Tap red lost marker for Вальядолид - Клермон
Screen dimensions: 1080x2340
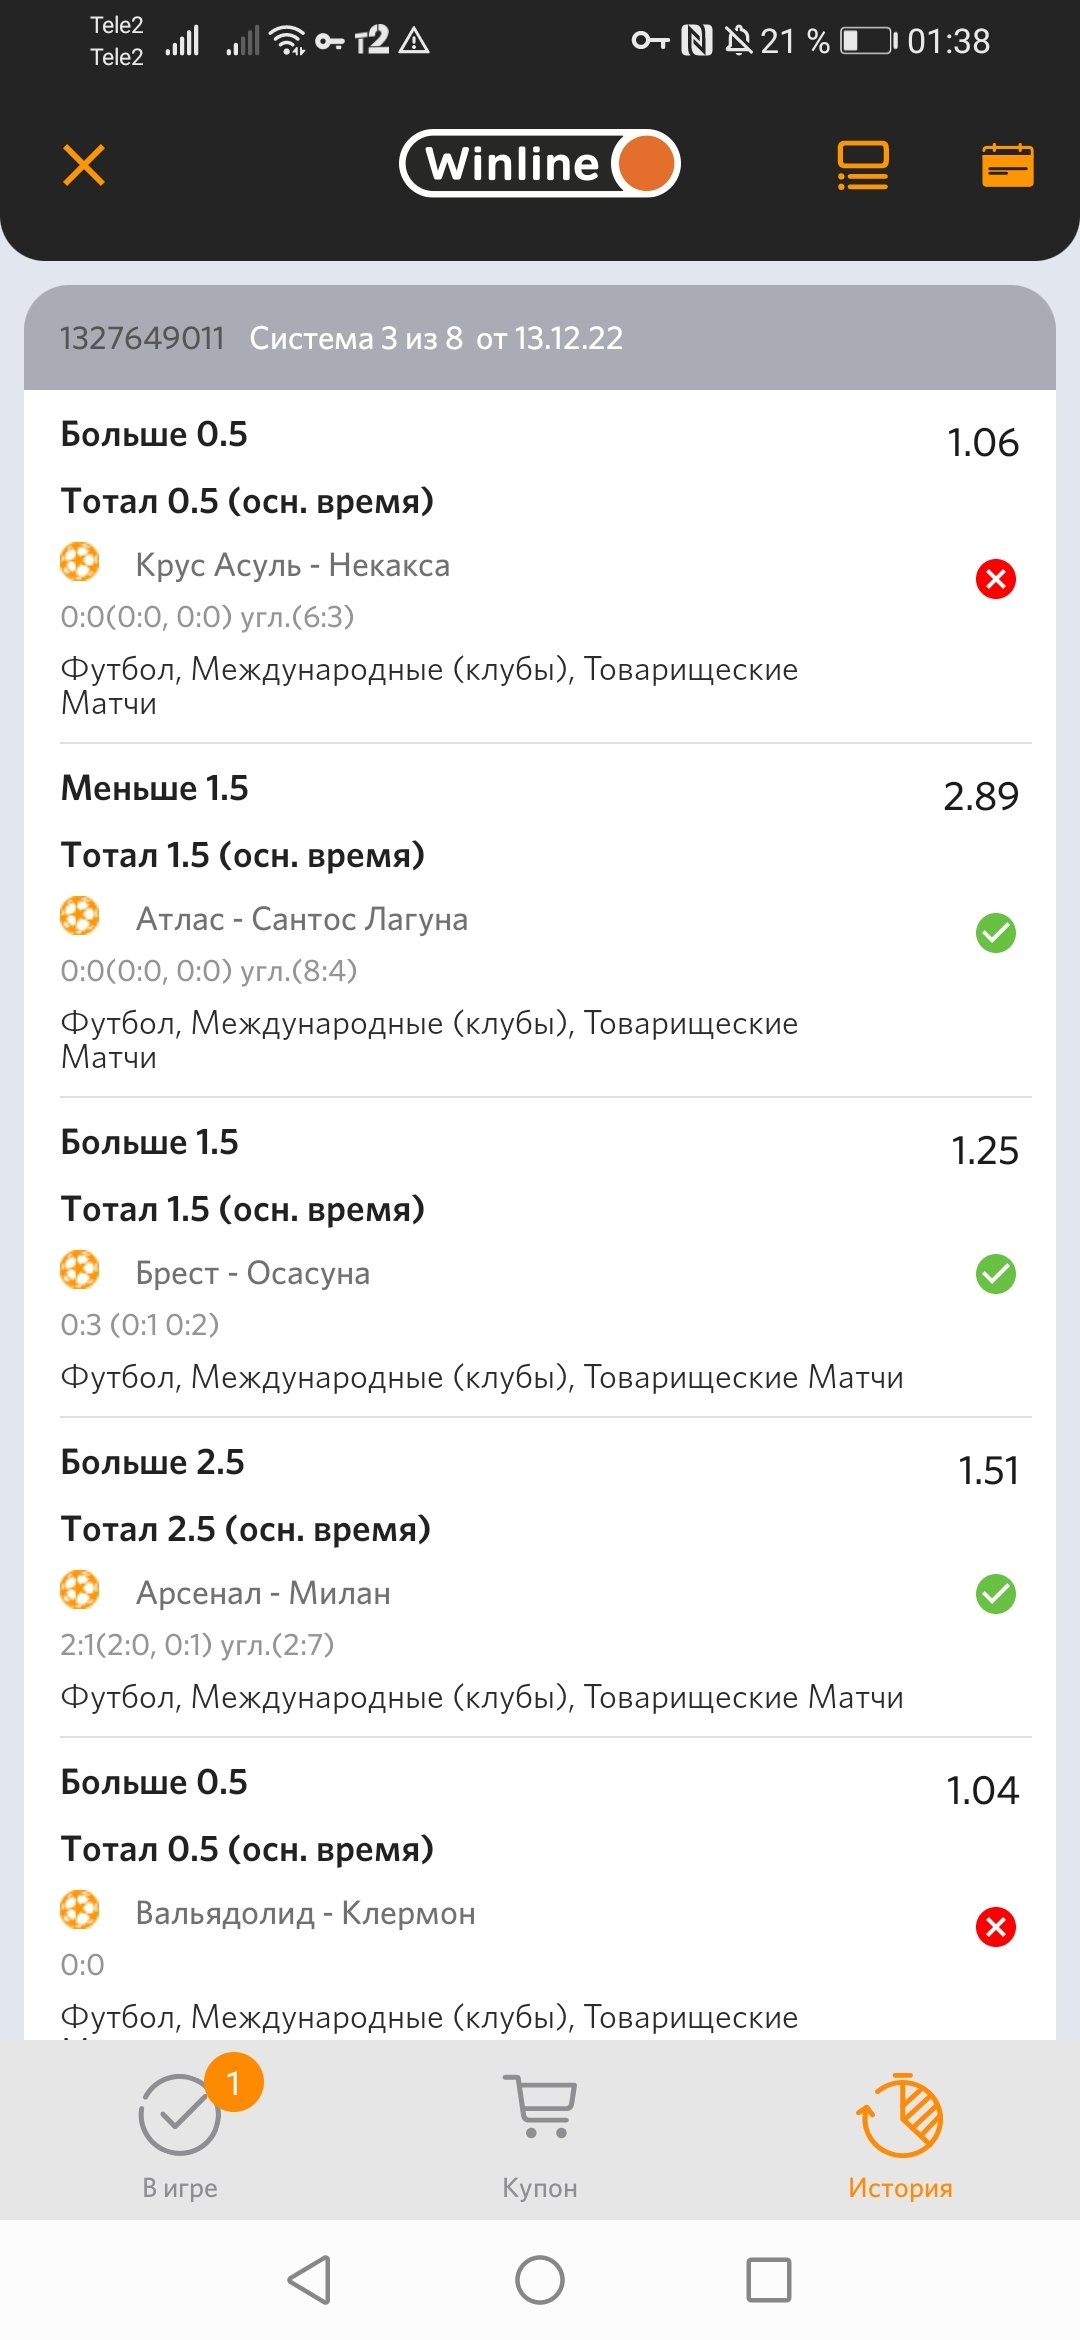click(x=996, y=1927)
